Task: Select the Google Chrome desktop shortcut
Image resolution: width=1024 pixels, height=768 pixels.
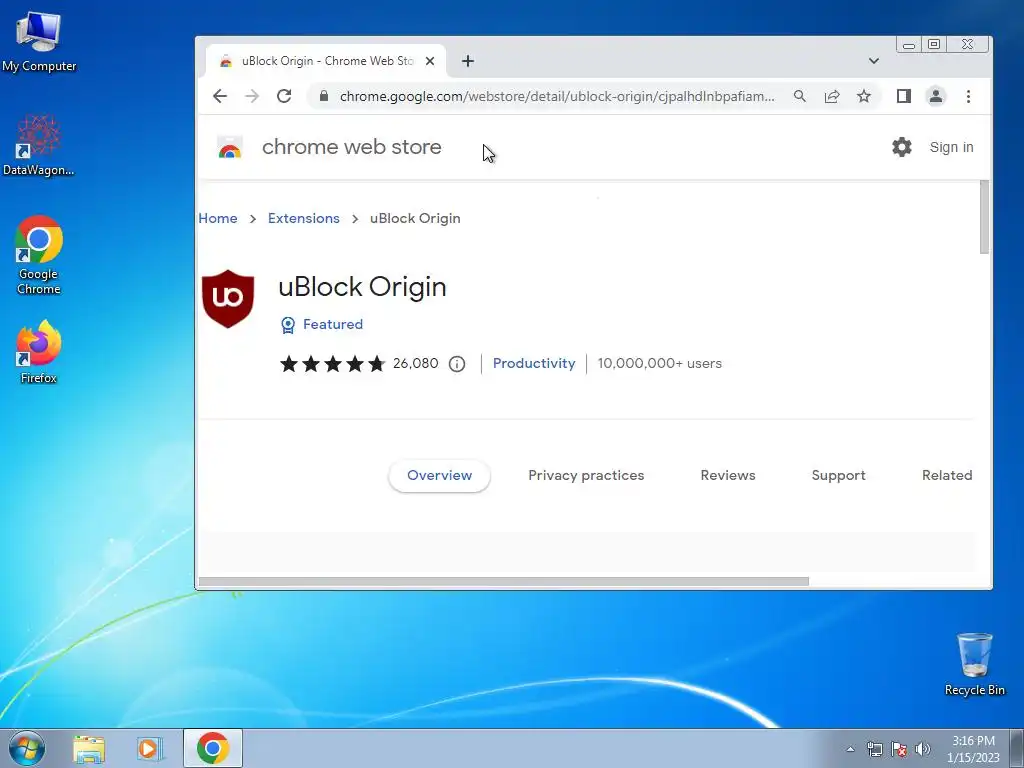Action: (39, 255)
